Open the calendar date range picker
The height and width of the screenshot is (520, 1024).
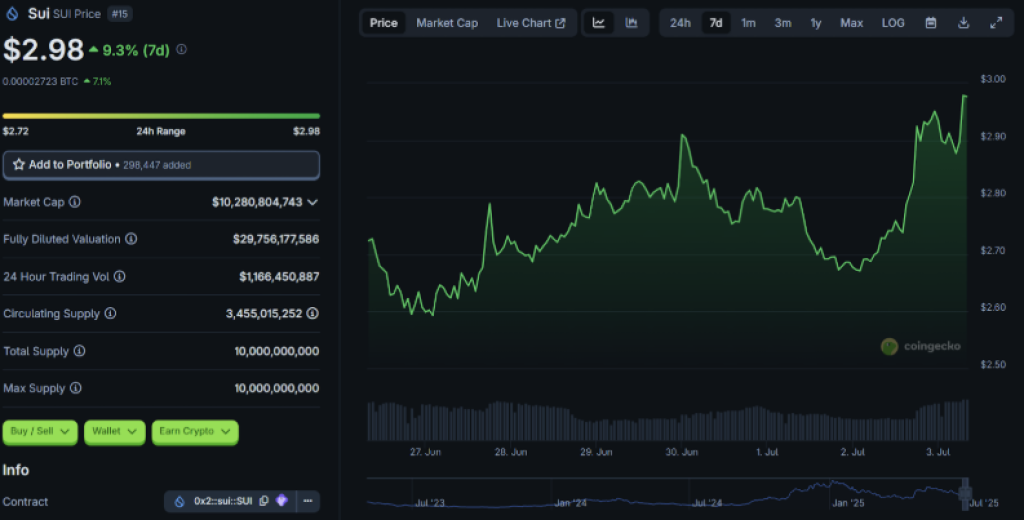coord(931,23)
